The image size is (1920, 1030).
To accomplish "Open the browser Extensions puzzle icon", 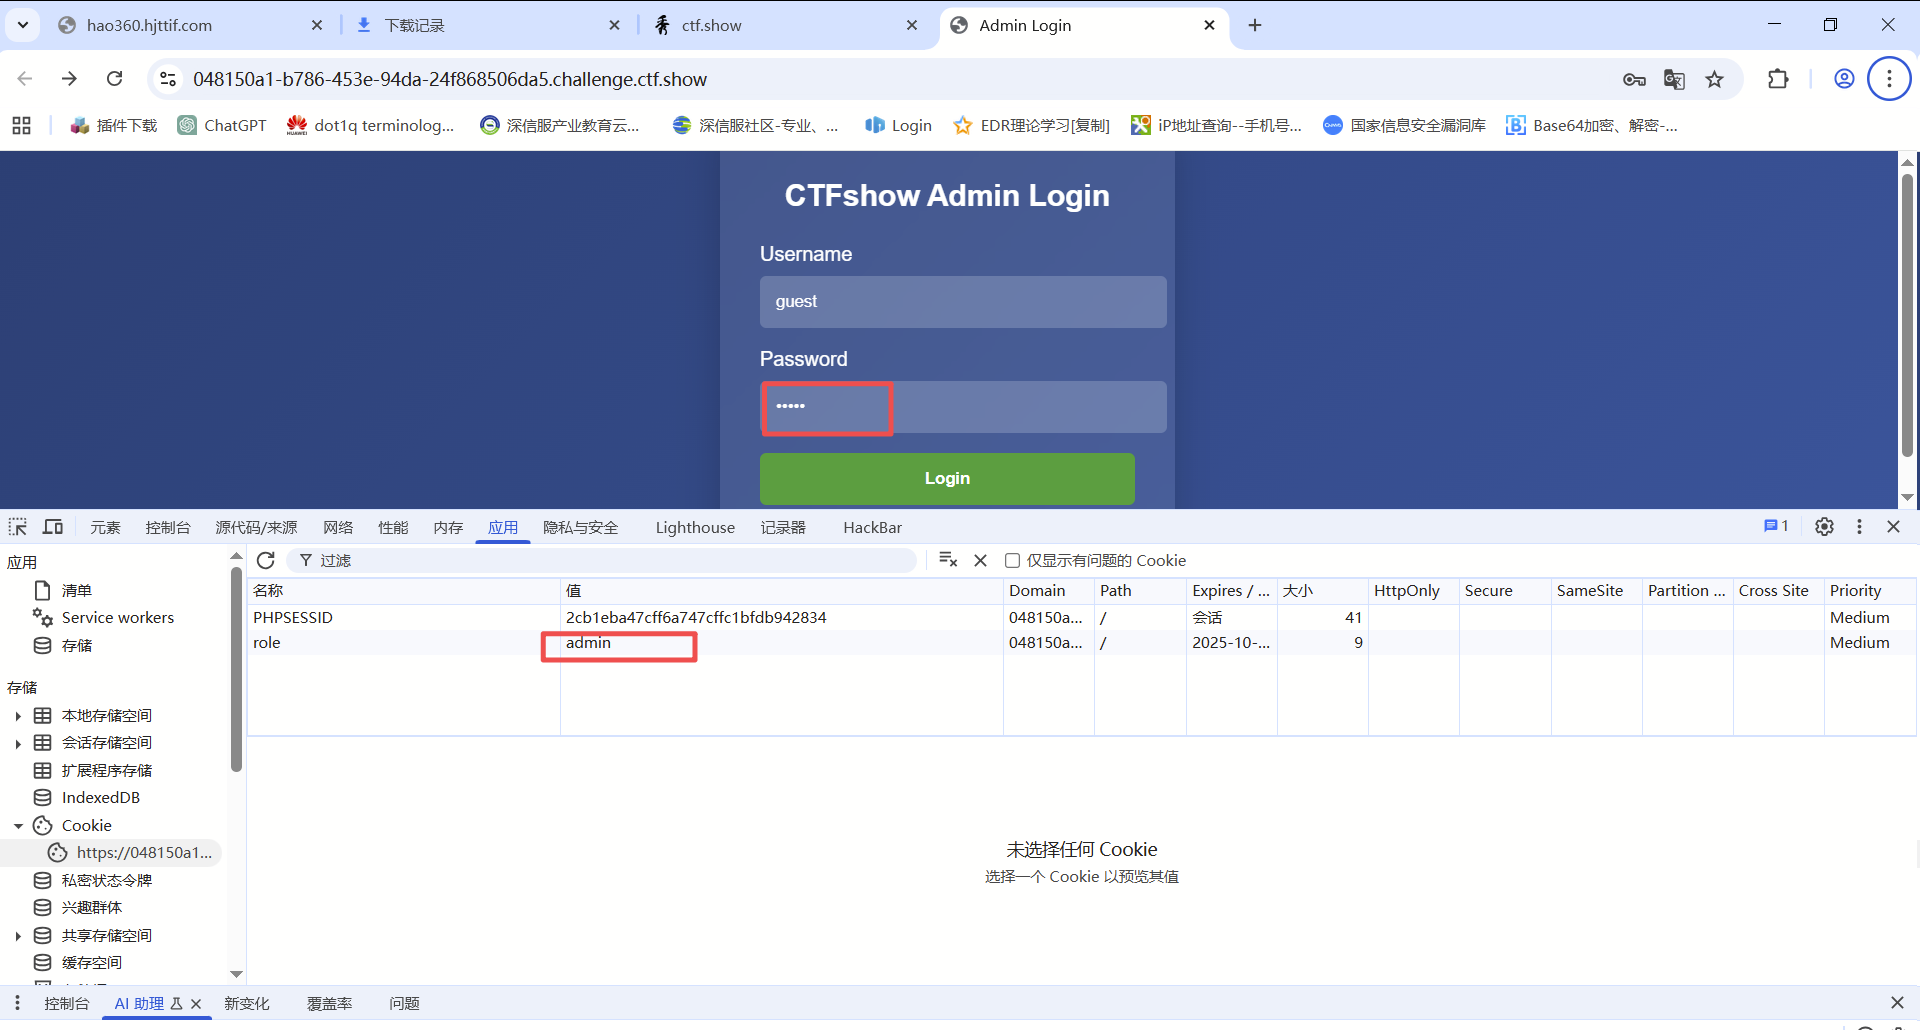I will (x=1779, y=79).
